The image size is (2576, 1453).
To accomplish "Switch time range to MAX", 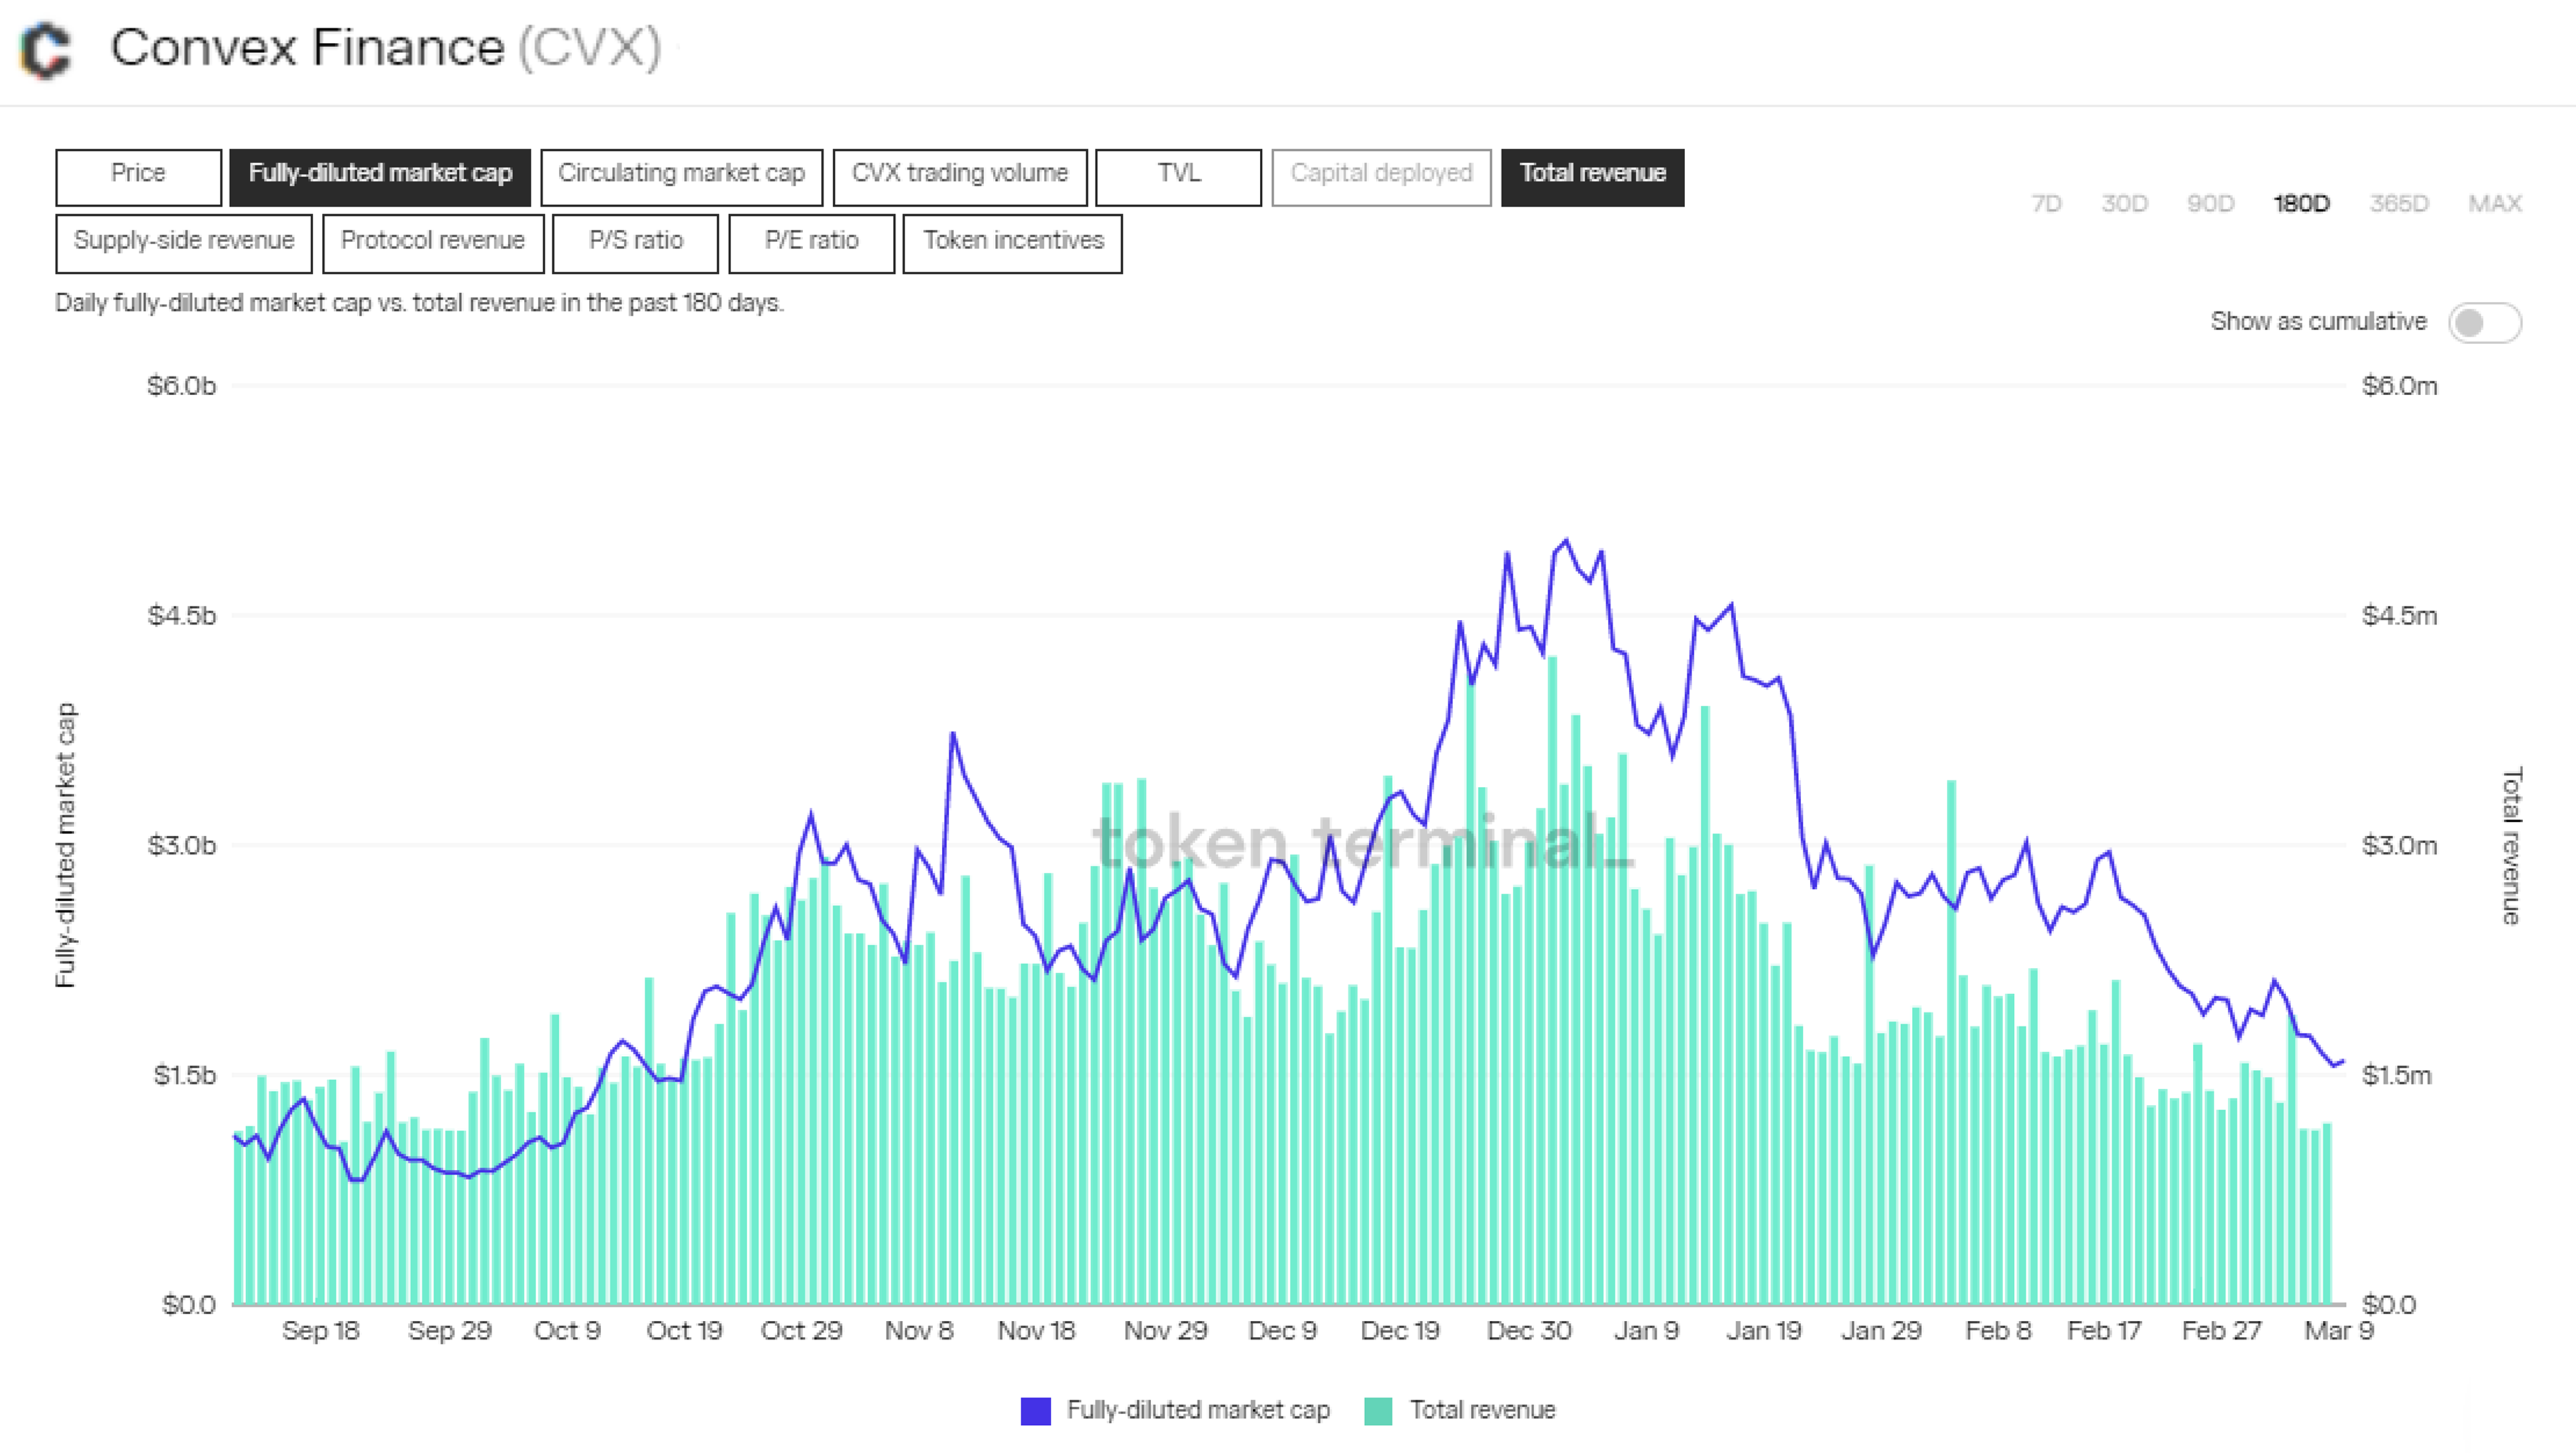I will pyautogui.click(x=2494, y=204).
